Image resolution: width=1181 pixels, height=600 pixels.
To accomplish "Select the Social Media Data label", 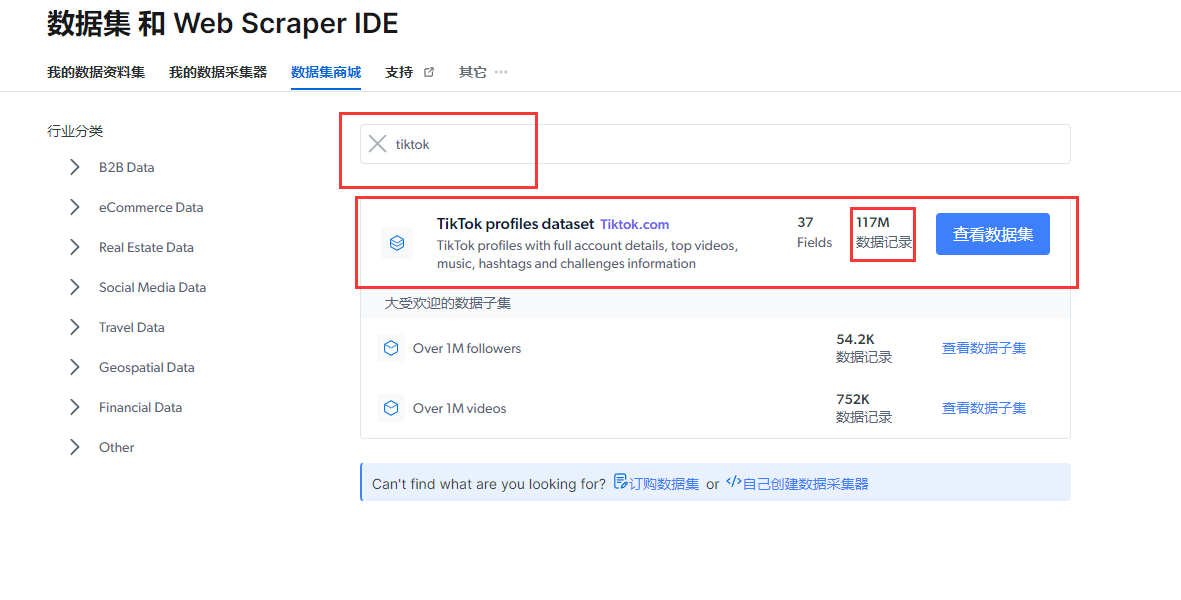I will 152,287.
